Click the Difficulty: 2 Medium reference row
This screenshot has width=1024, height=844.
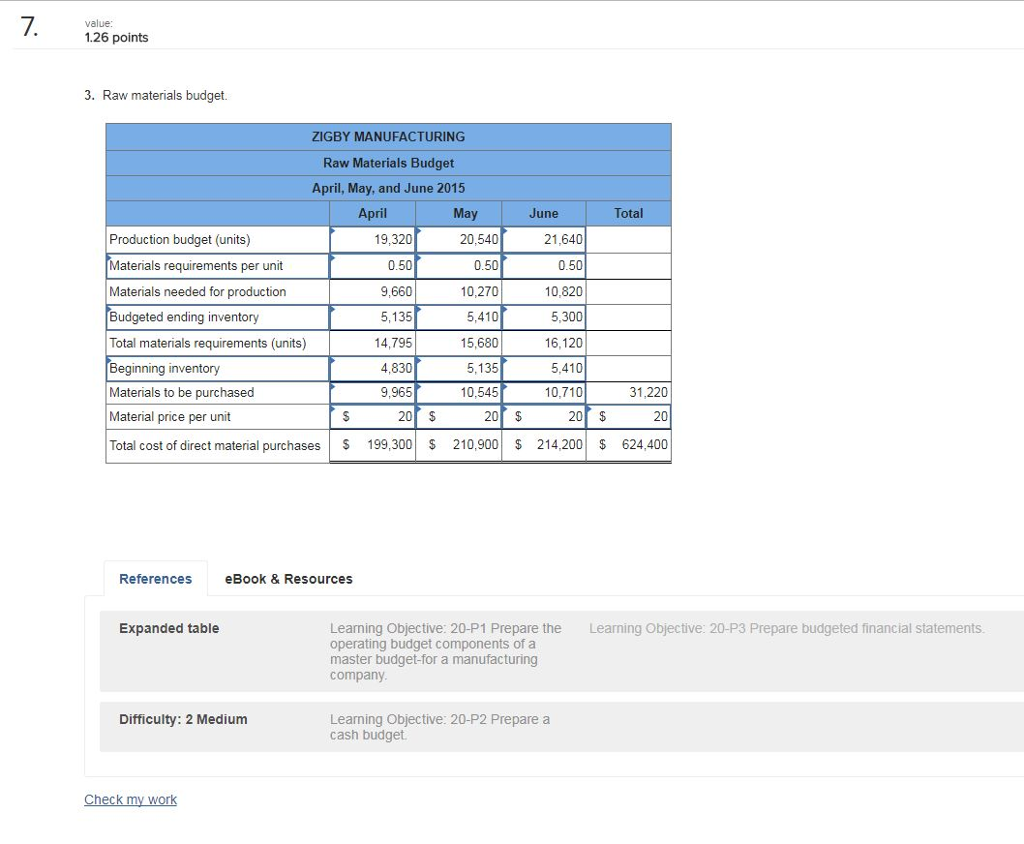[183, 719]
